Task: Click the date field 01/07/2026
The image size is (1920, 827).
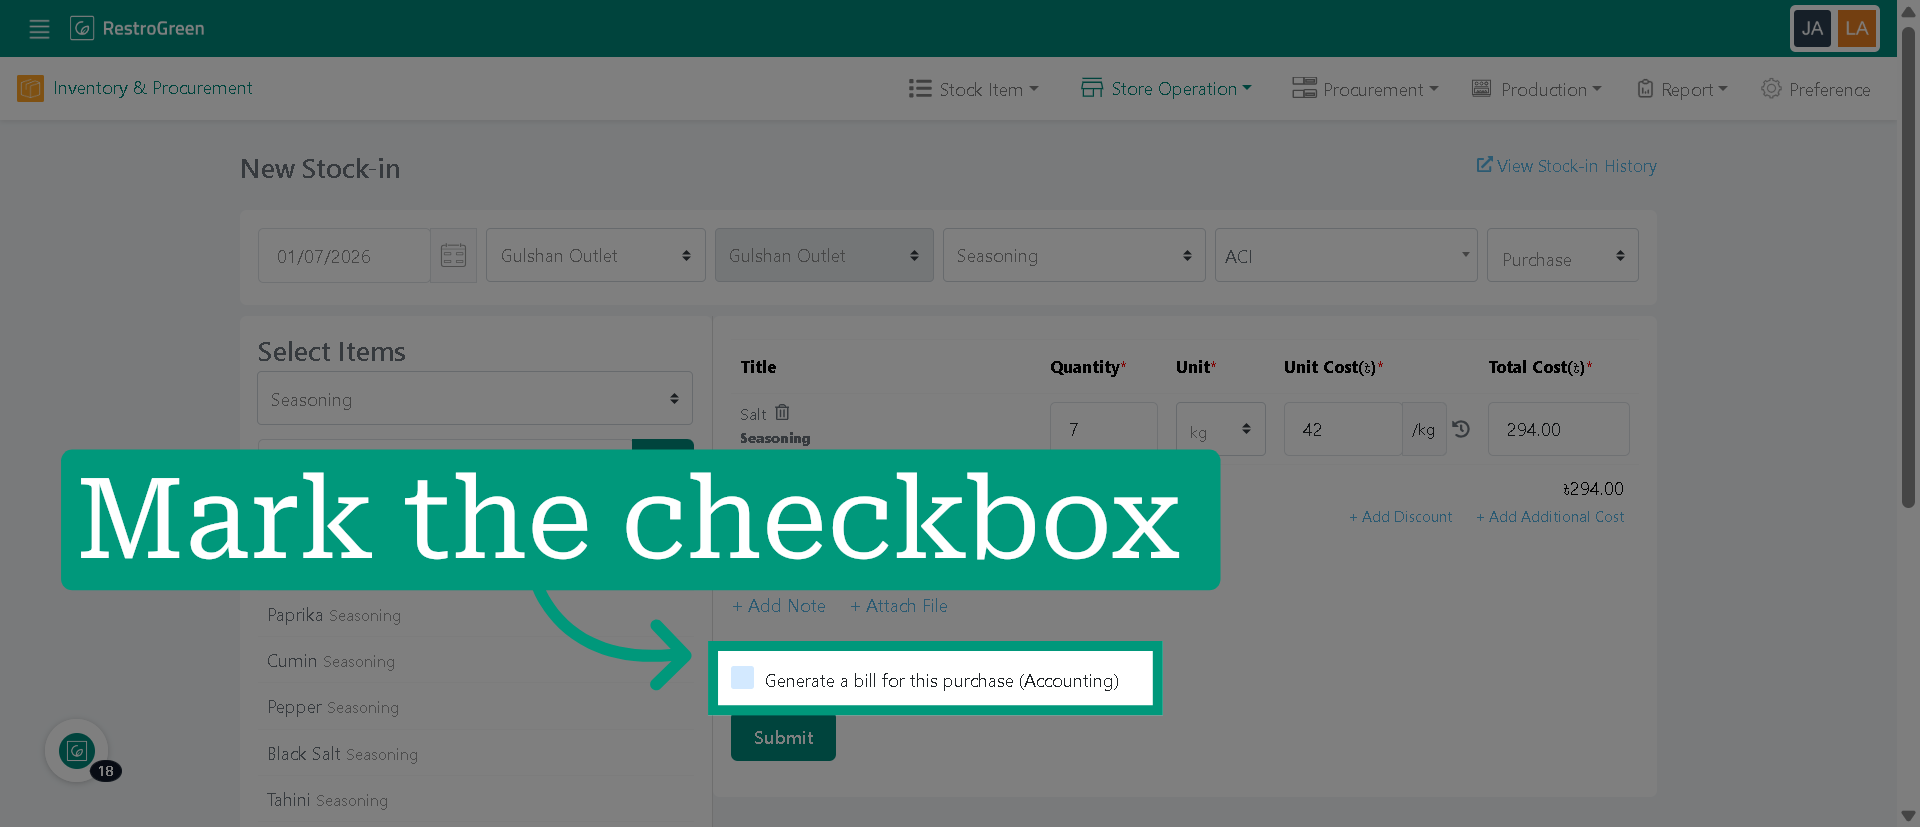Action: pyautogui.click(x=344, y=256)
